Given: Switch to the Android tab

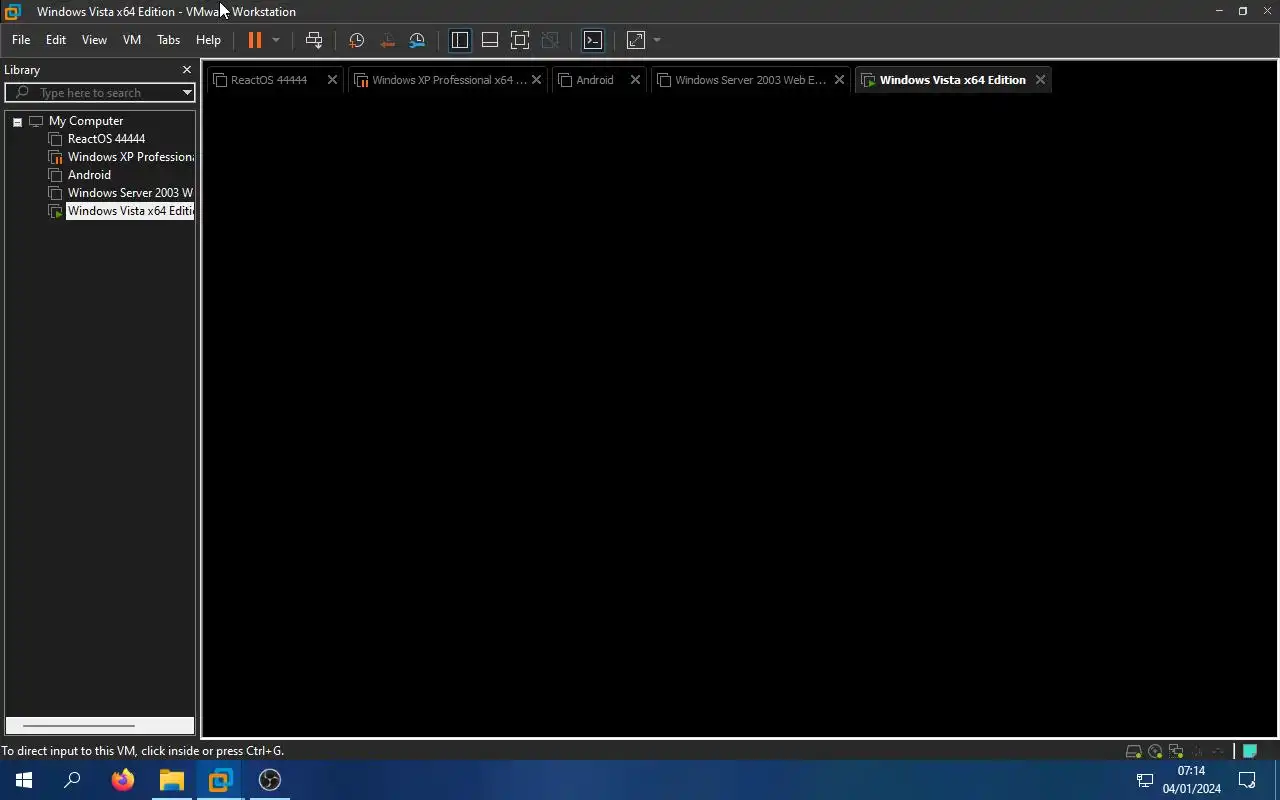Looking at the screenshot, I should tap(594, 80).
